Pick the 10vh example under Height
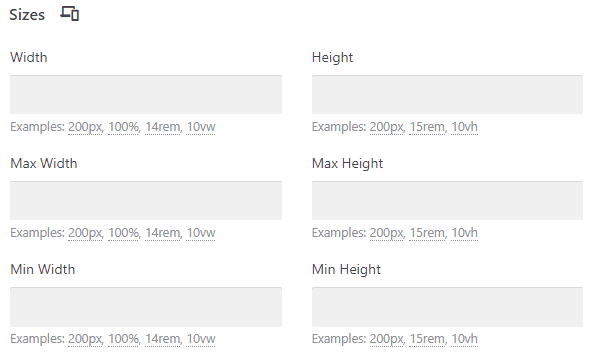The height and width of the screenshot is (364, 599). (465, 127)
